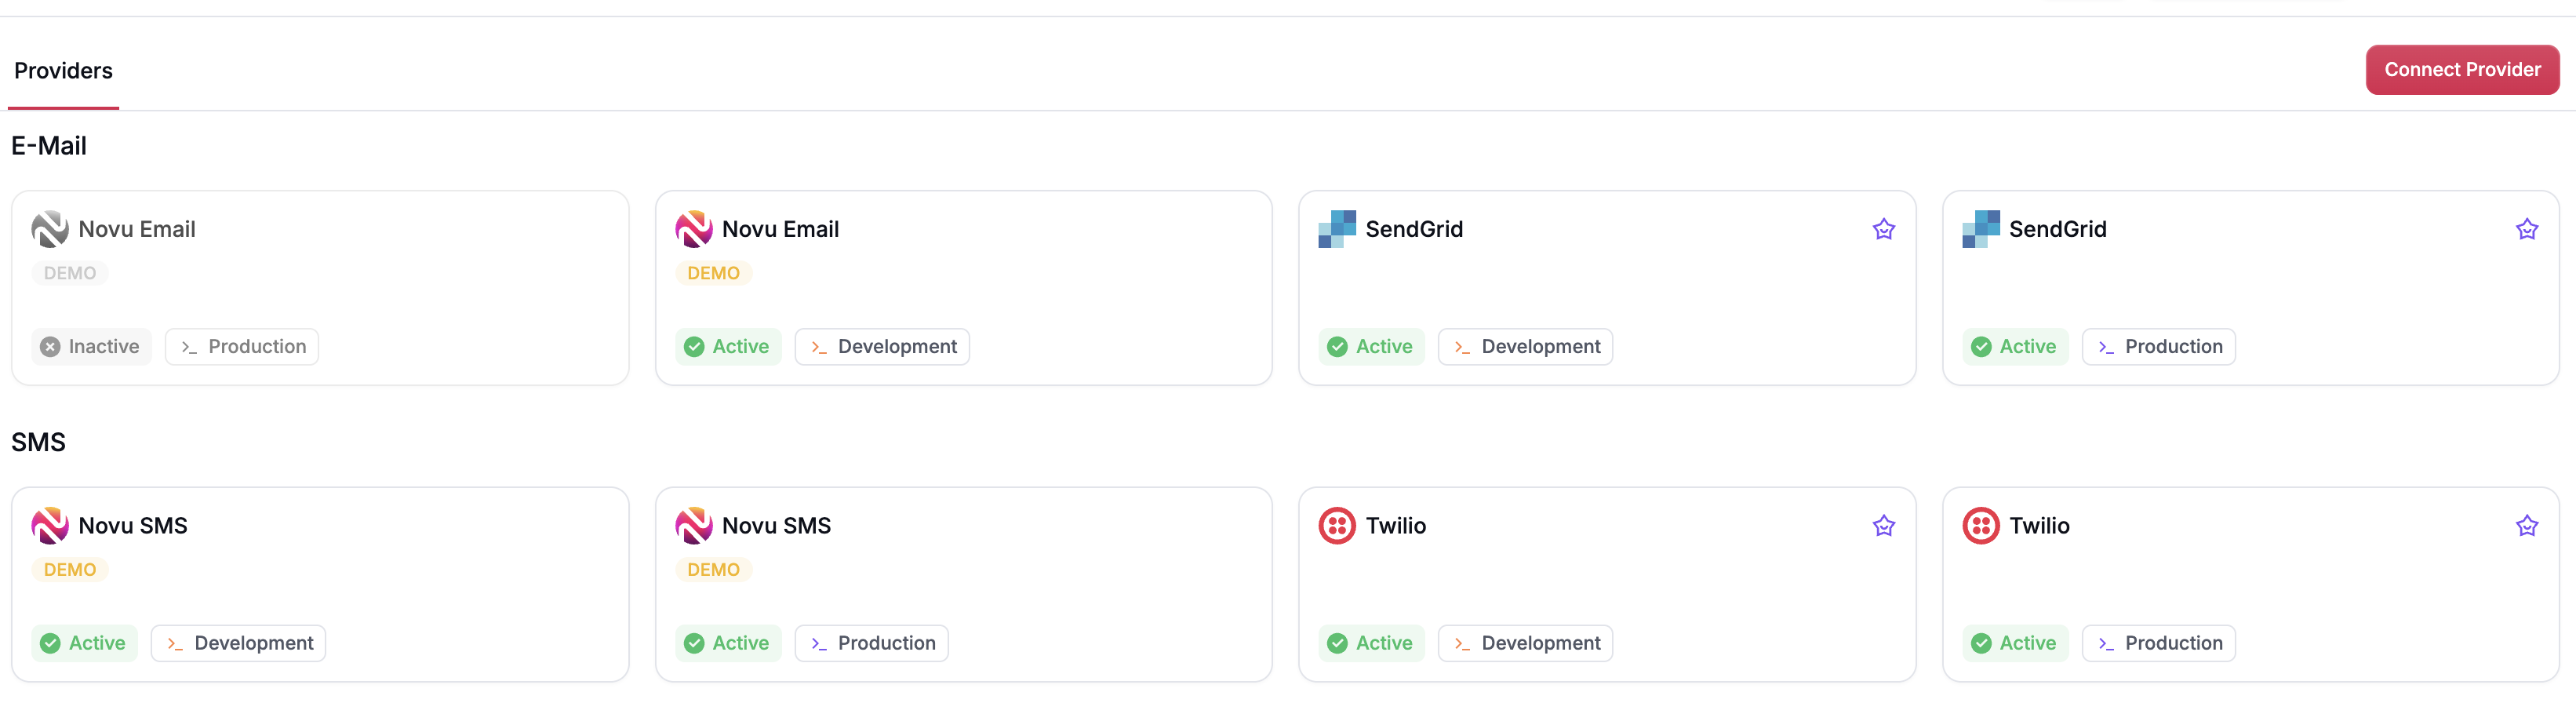Click Production tag on Novu SMS card
2576x703 pixels.
point(871,643)
